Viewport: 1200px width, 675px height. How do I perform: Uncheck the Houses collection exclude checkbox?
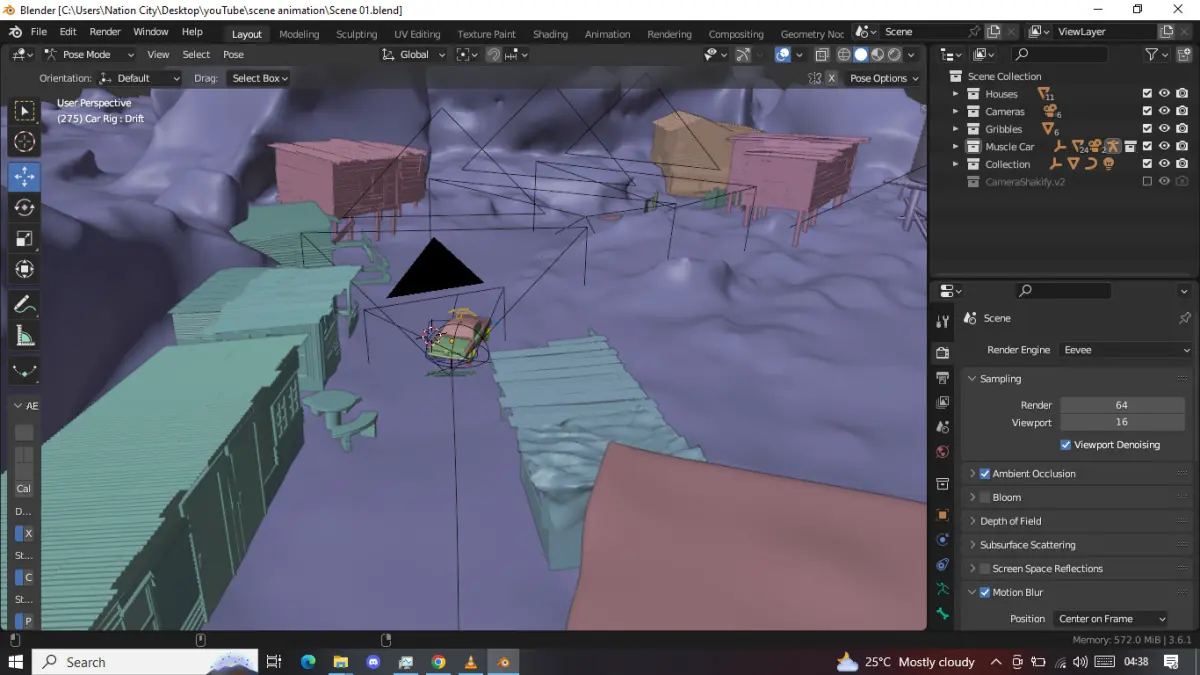pos(1147,94)
